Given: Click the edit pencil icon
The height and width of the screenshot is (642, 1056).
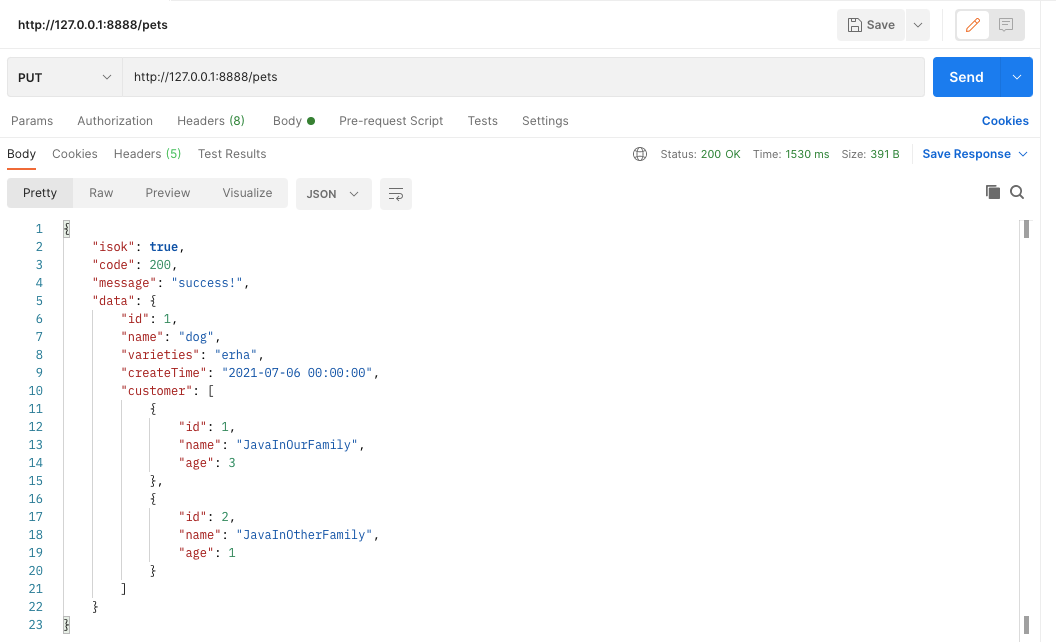Looking at the screenshot, I should (973, 25).
